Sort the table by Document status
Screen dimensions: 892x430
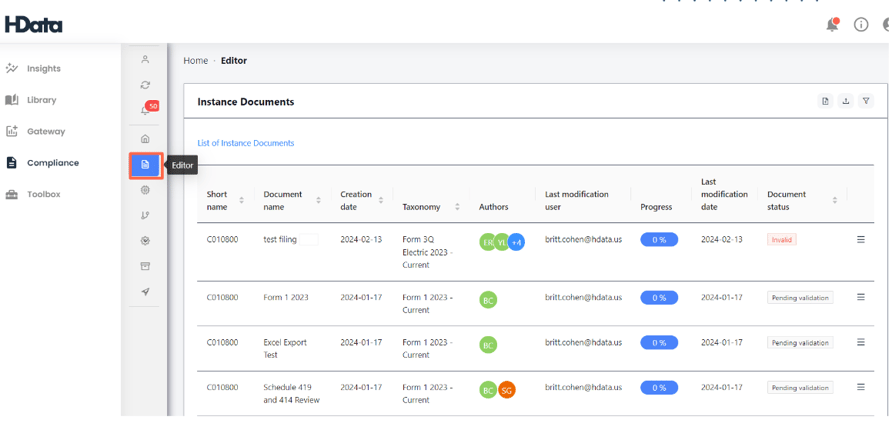pos(835,201)
